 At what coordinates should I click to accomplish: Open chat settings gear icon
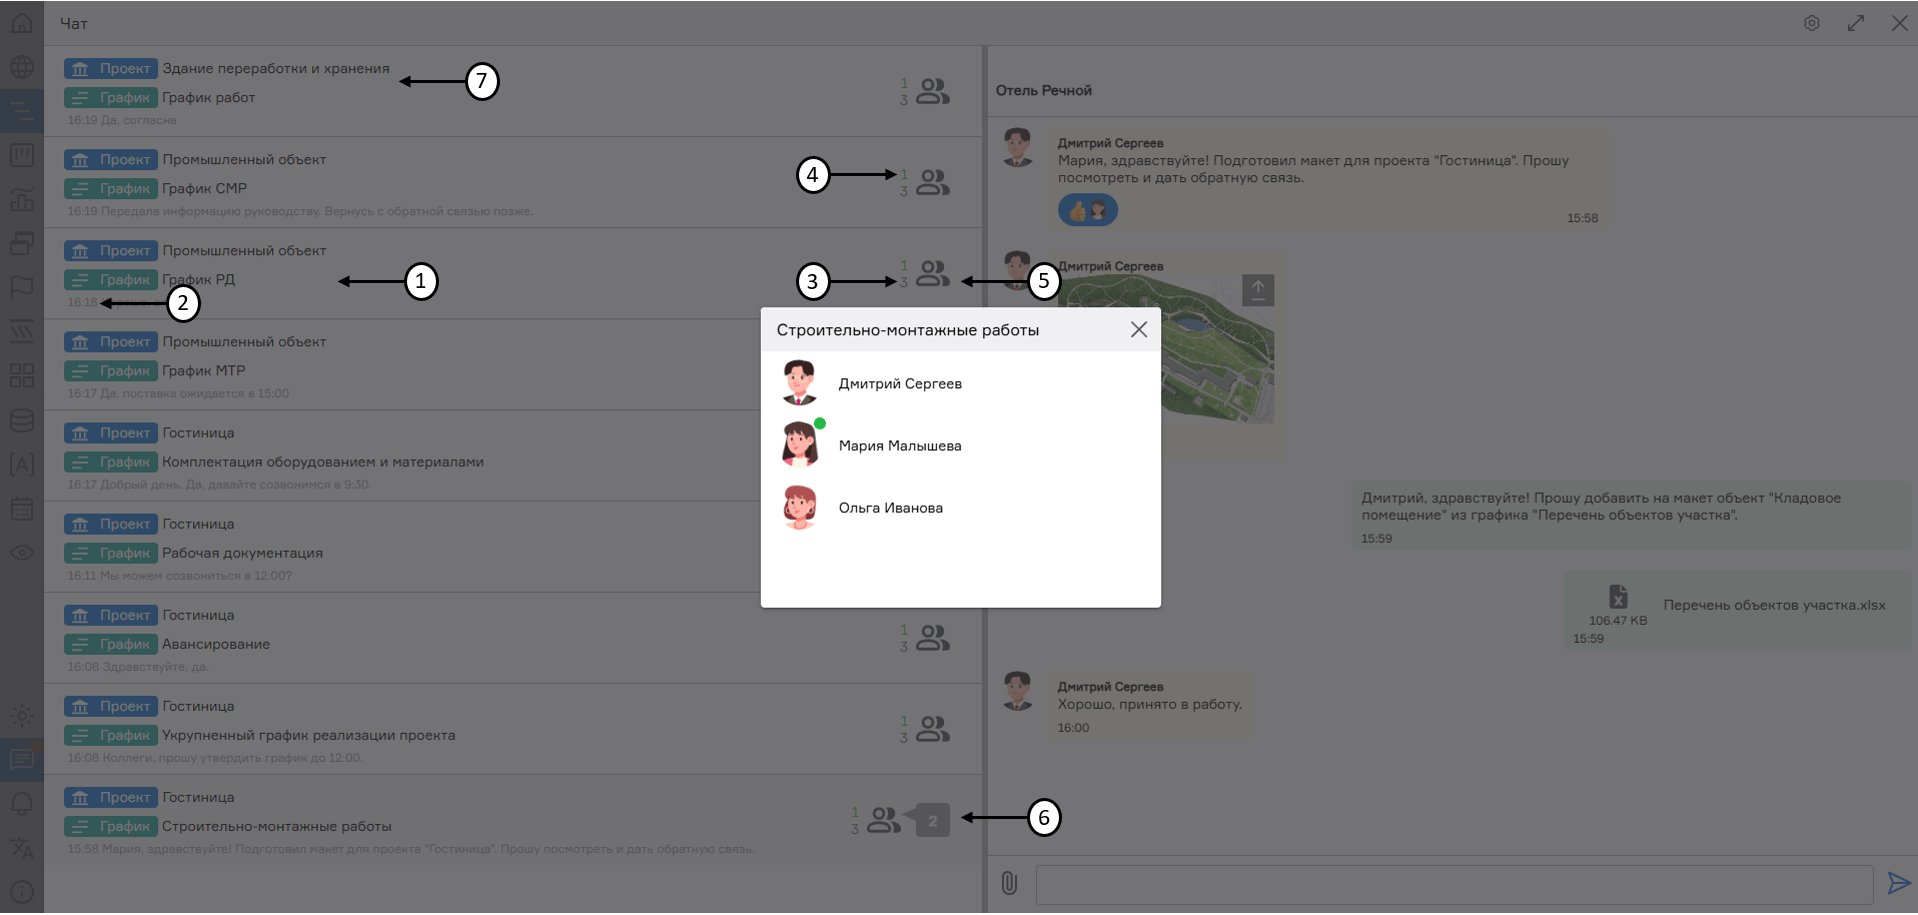pyautogui.click(x=1811, y=23)
